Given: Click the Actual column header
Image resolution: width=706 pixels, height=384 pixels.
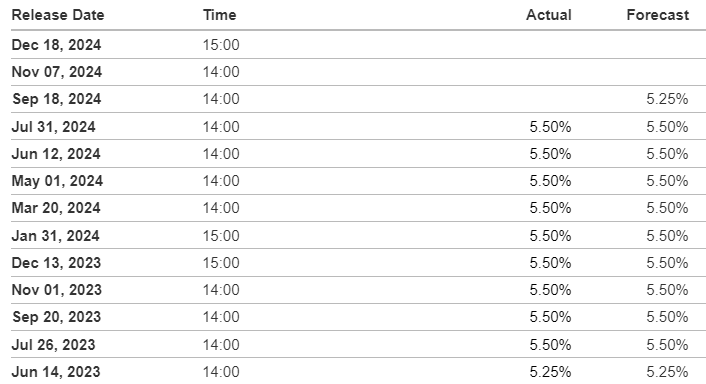Looking at the screenshot, I should tap(549, 15).
